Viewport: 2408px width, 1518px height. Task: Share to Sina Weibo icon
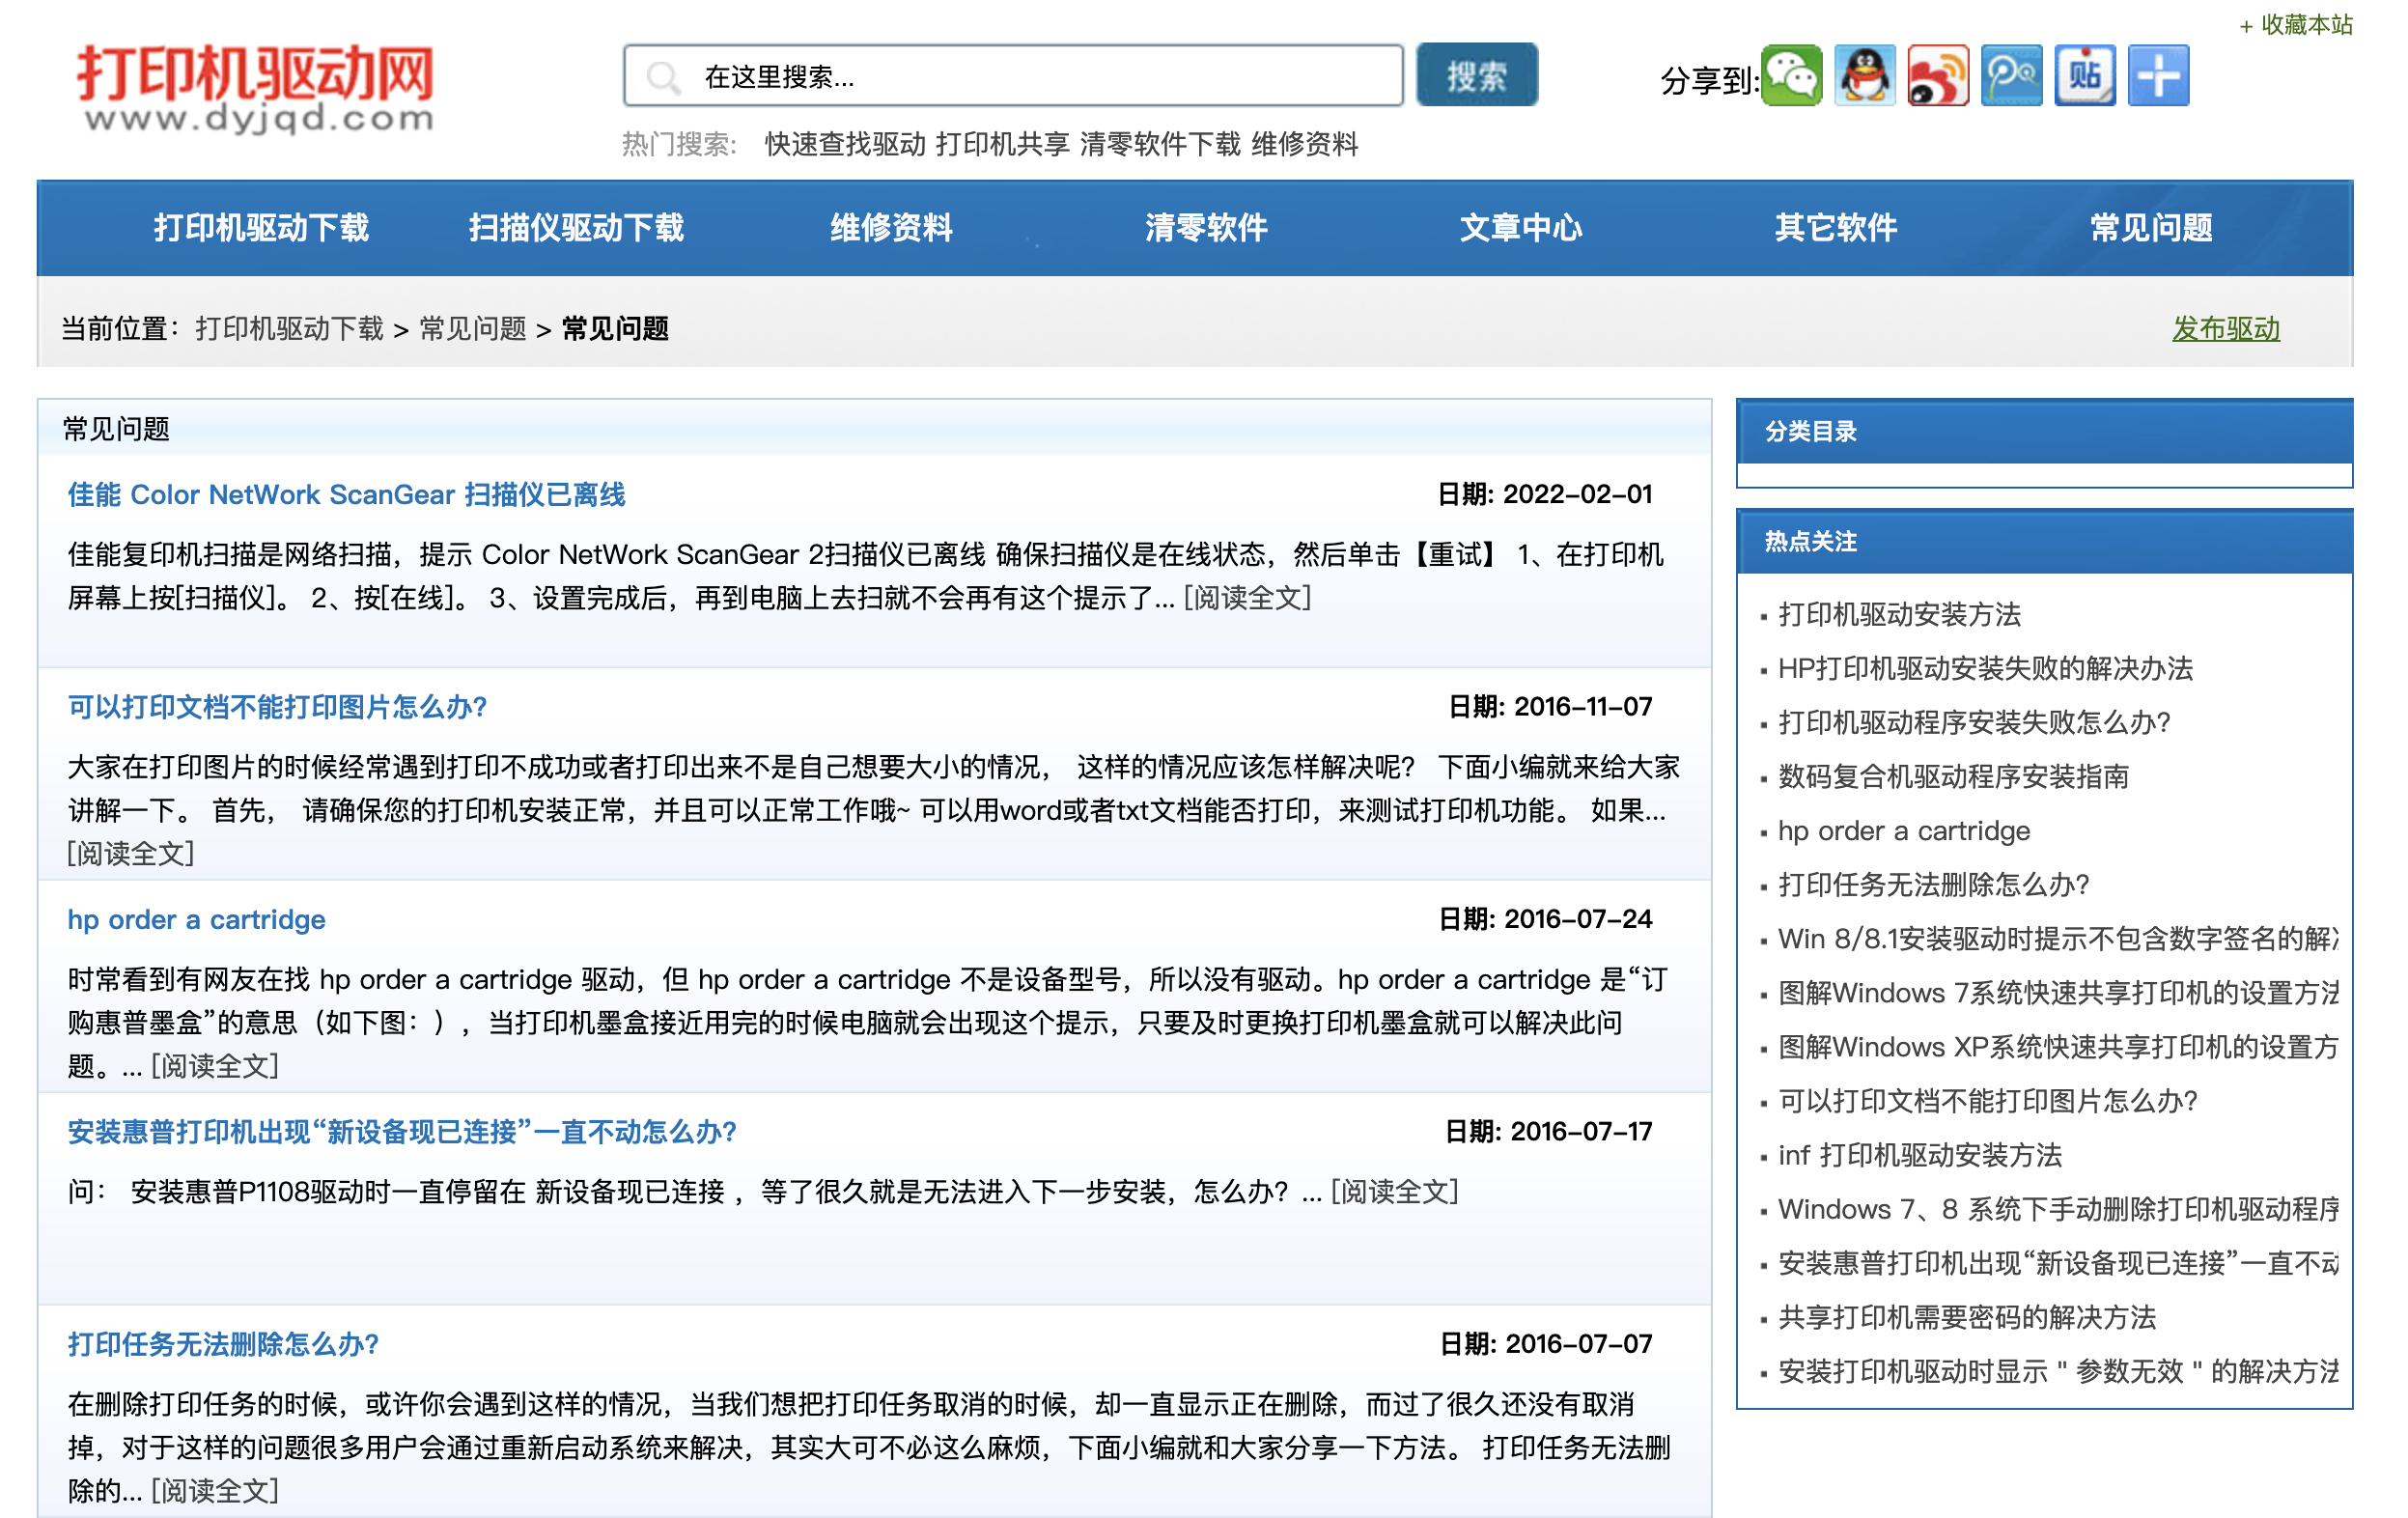(x=1938, y=76)
